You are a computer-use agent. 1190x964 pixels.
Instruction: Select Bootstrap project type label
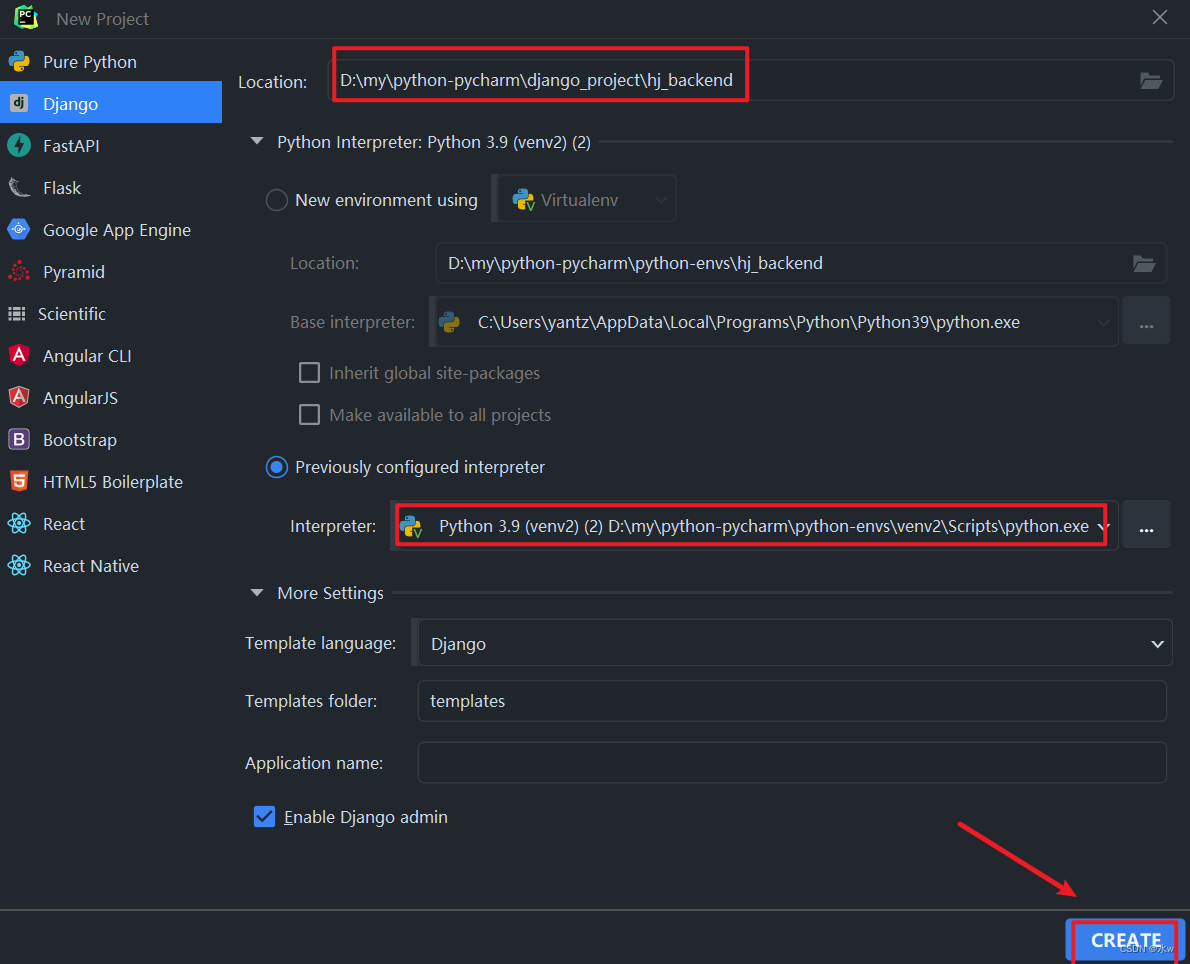pyautogui.click(x=80, y=439)
